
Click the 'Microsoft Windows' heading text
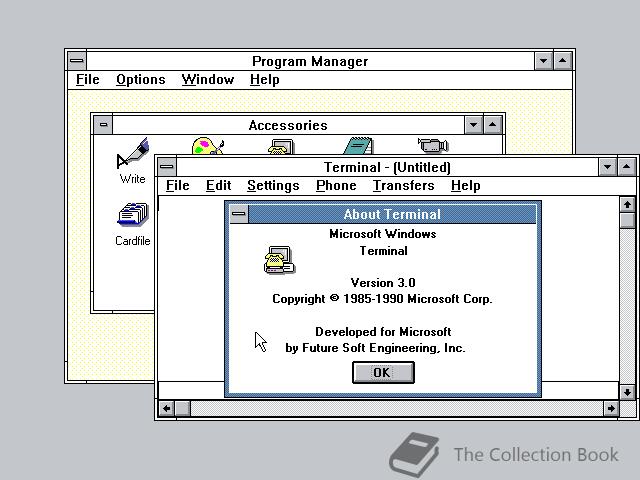pyautogui.click(x=383, y=234)
